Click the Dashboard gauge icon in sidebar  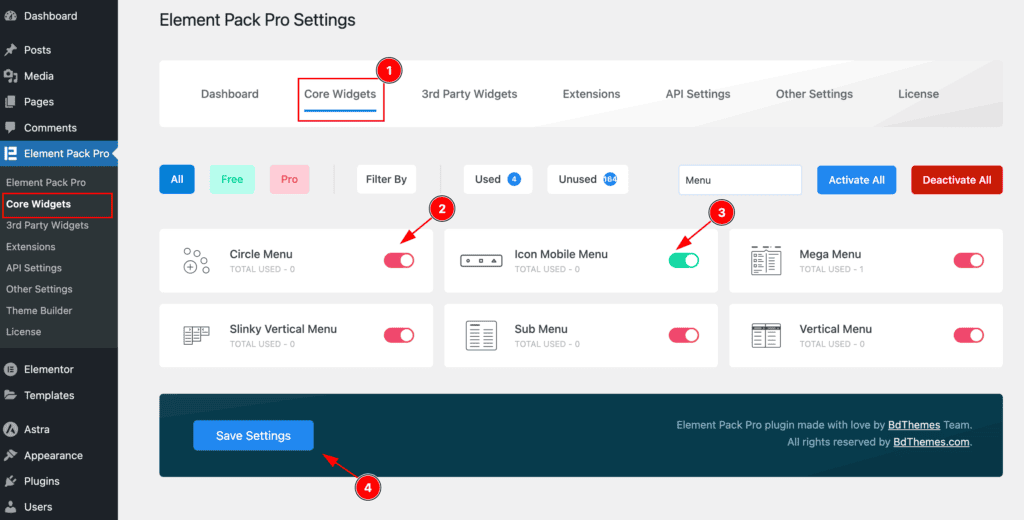[10, 16]
